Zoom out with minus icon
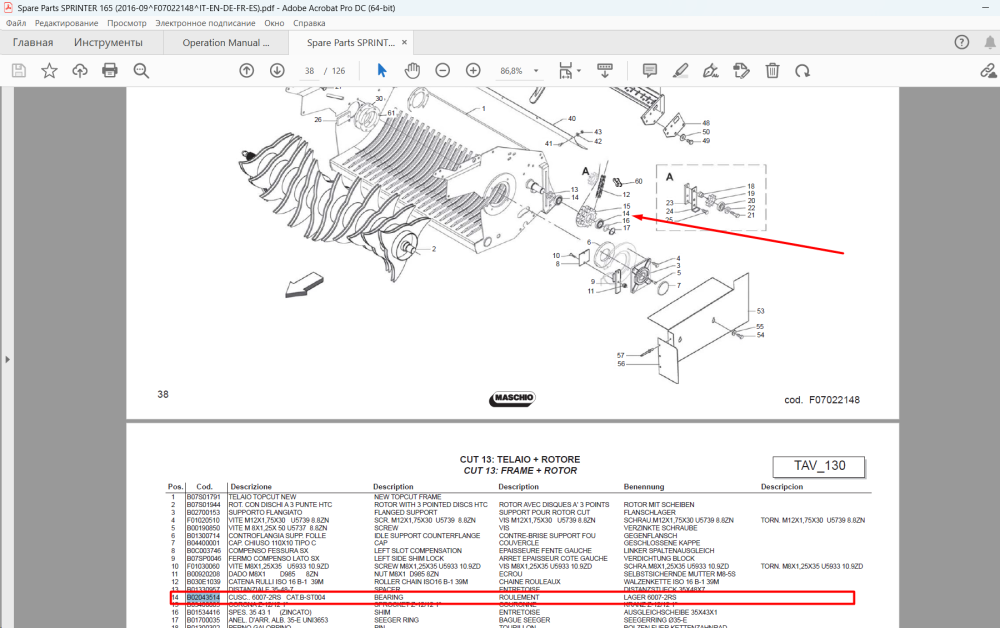This screenshot has width=1000, height=628. [x=443, y=71]
